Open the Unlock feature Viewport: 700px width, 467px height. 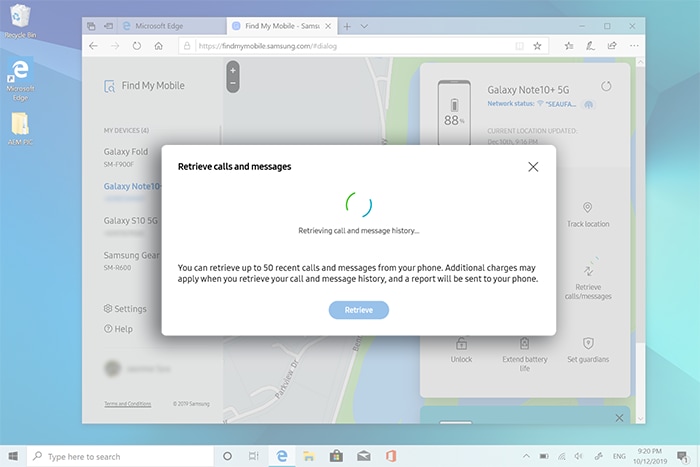tap(461, 350)
